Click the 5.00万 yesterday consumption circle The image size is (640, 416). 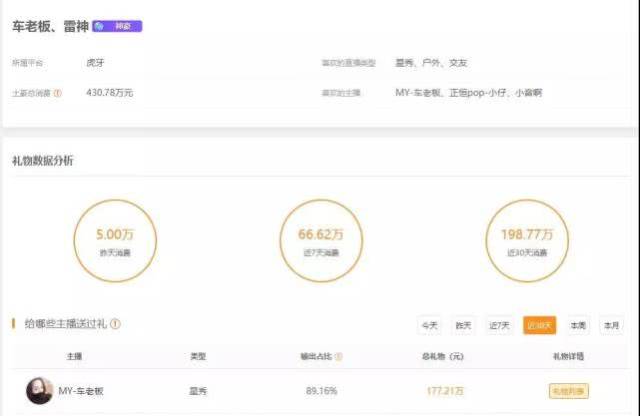coord(115,241)
